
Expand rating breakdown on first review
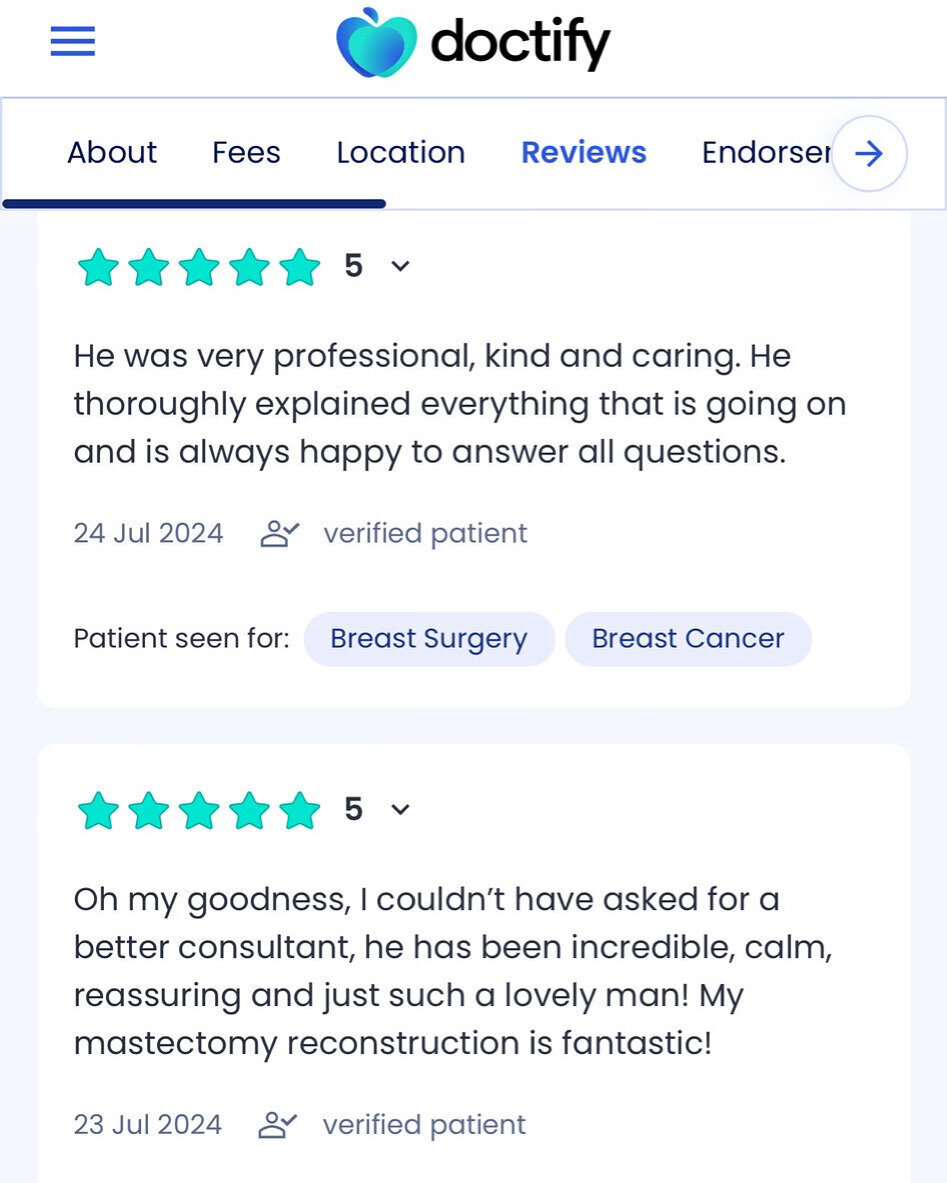[x=400, y=266]
